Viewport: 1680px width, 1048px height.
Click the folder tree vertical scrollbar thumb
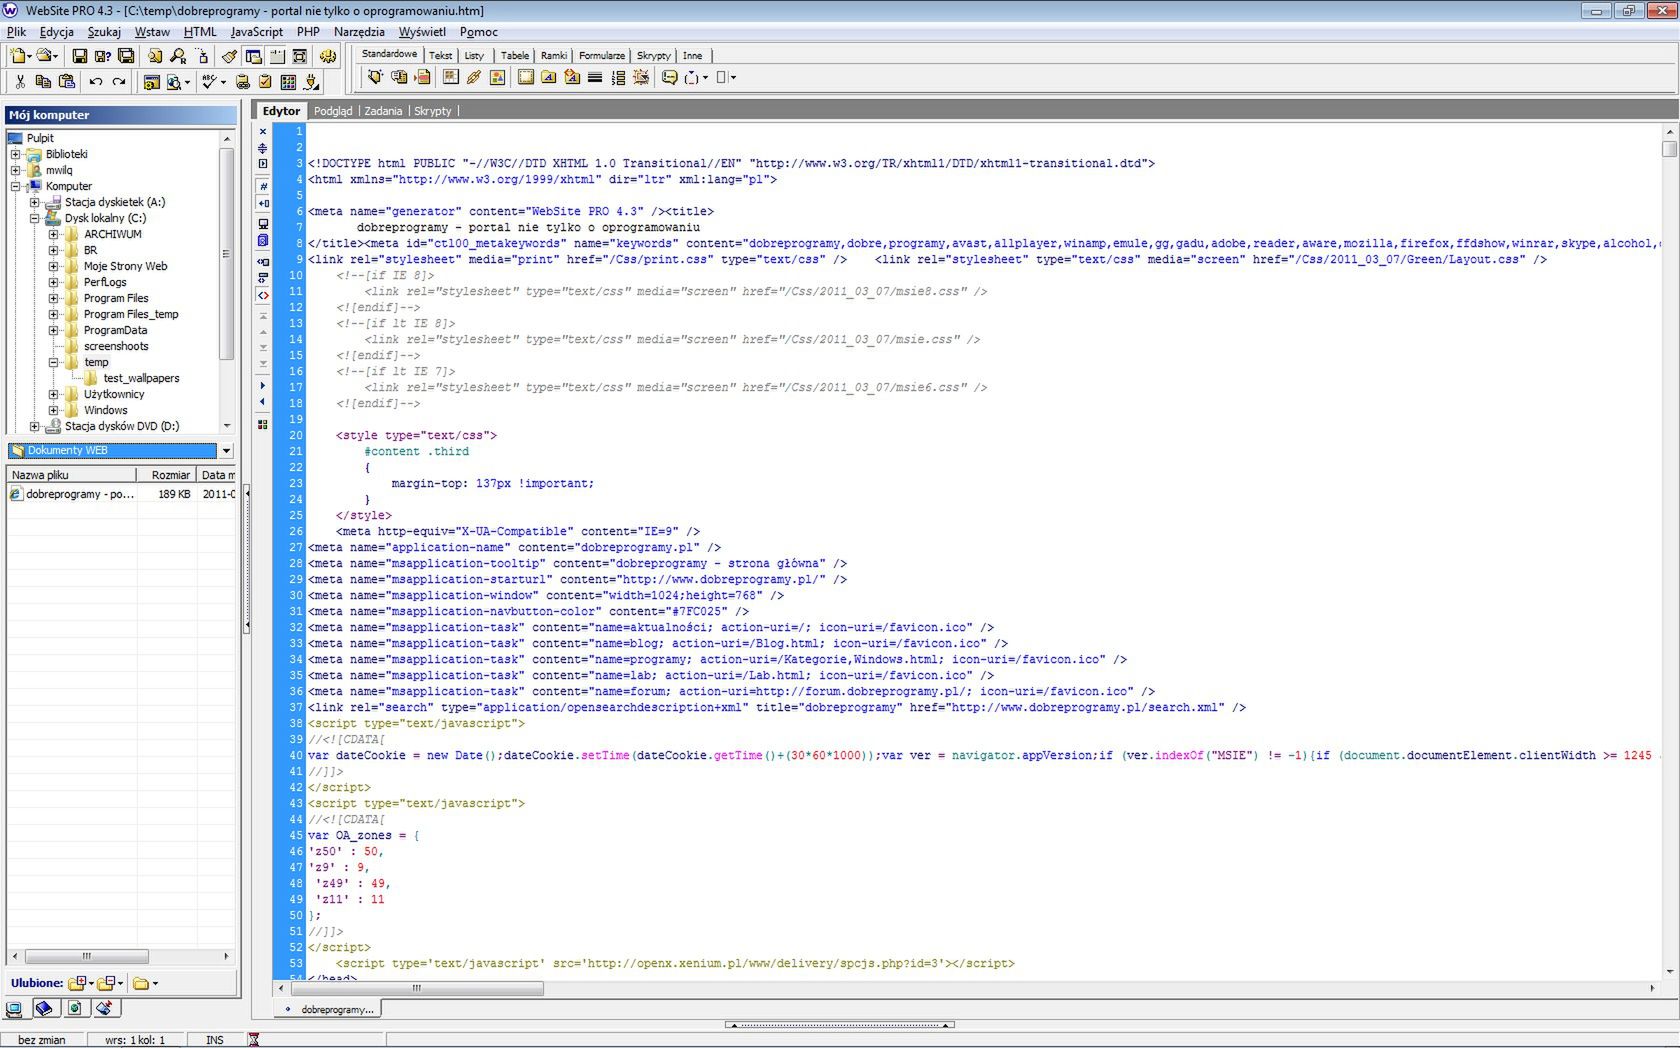227,255
